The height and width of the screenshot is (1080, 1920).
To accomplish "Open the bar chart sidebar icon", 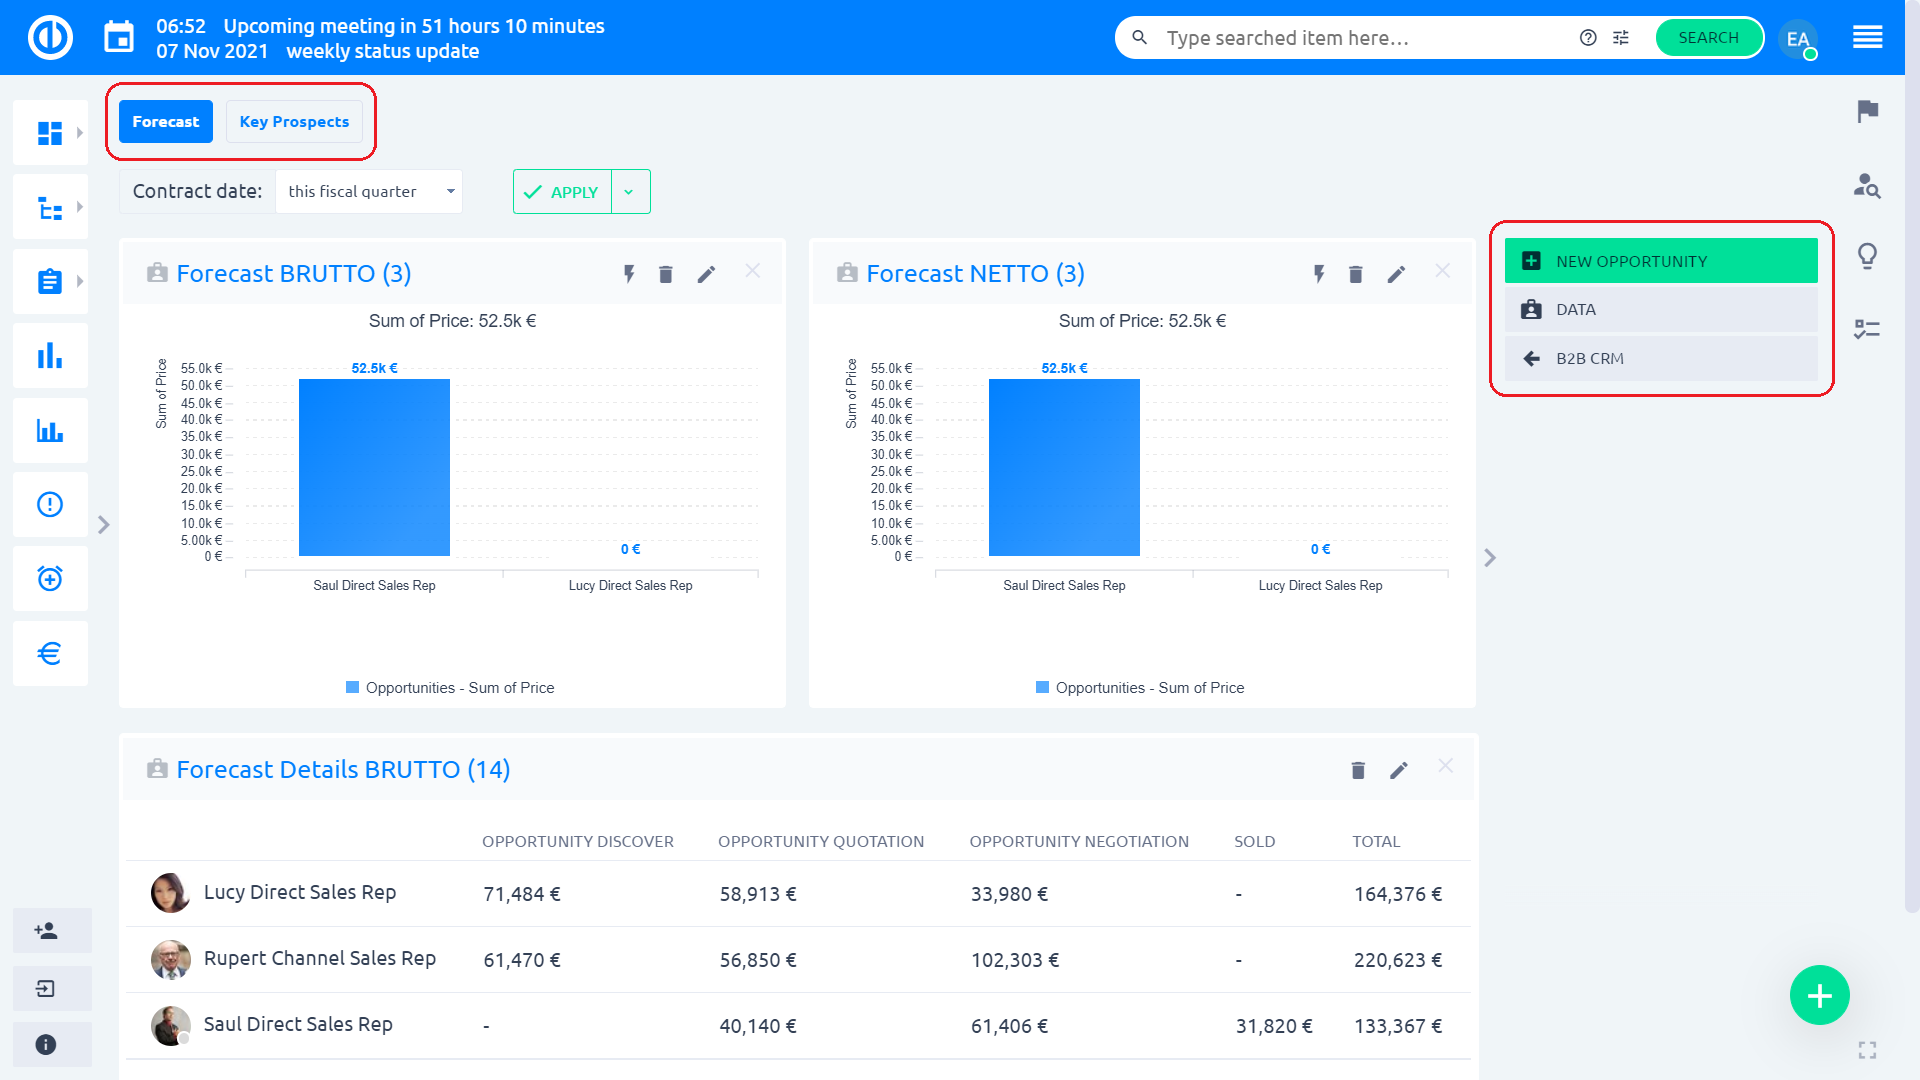I will [x=49, y=356].
